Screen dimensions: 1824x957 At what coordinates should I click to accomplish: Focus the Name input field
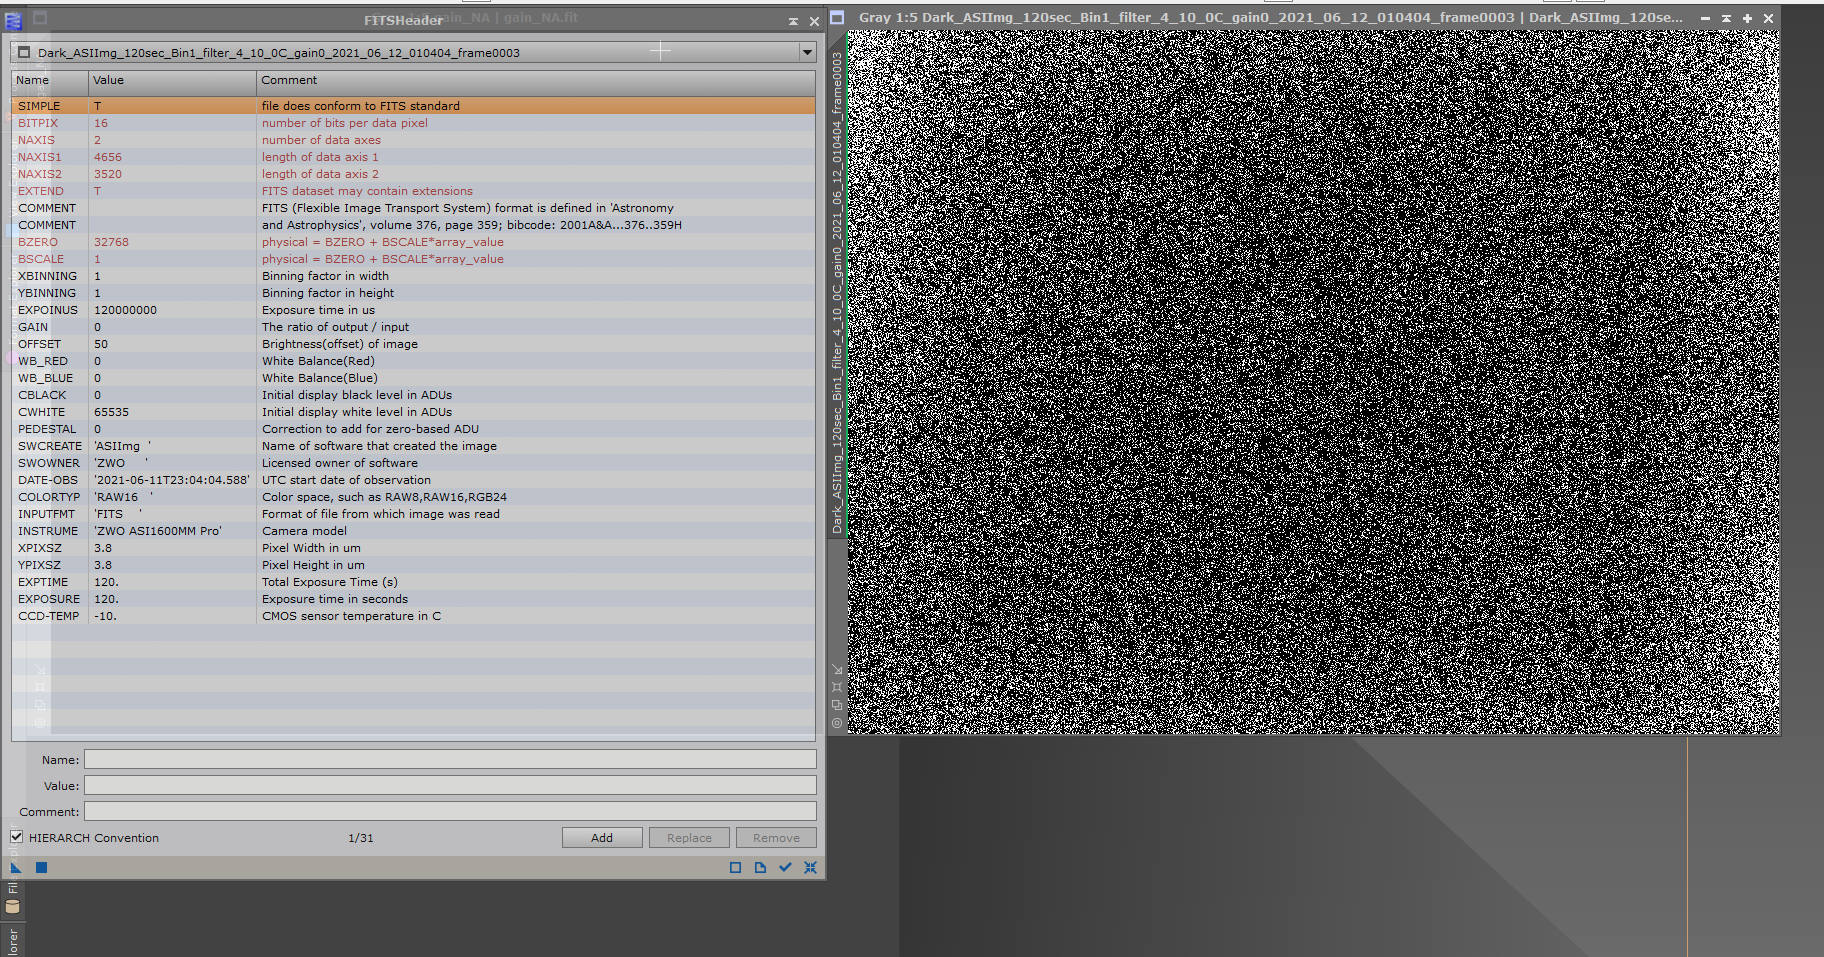pos(450,760)
